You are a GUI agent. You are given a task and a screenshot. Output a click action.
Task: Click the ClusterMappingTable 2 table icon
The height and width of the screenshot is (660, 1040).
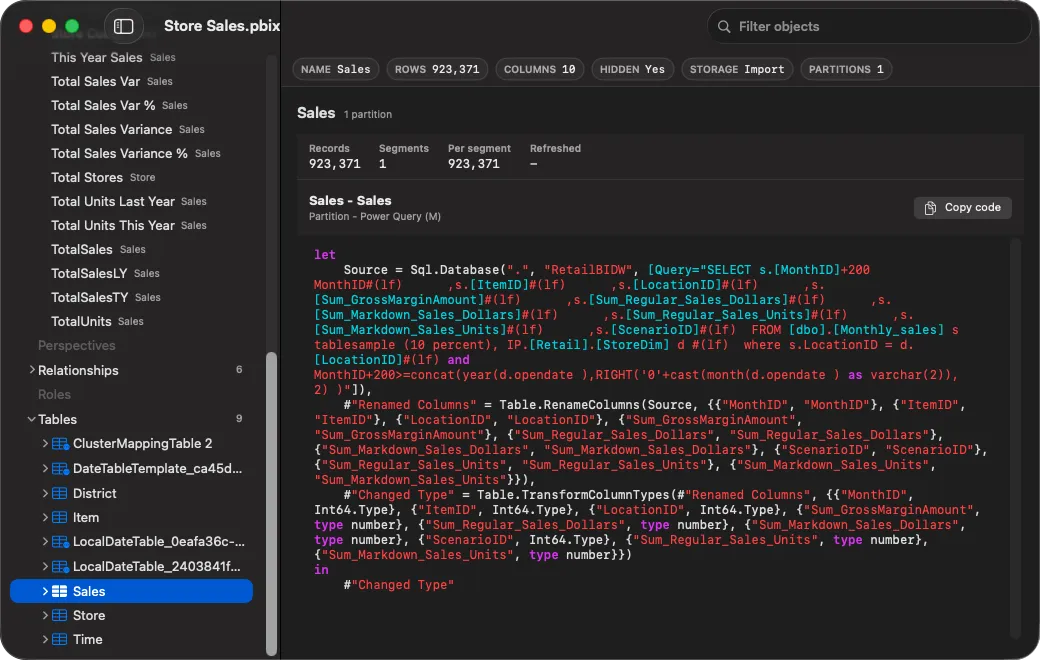60,444
